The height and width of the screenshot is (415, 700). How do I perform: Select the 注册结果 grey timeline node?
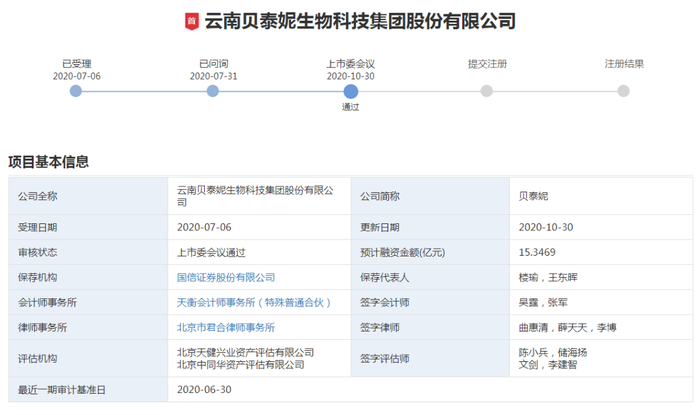tap(624, 91)
